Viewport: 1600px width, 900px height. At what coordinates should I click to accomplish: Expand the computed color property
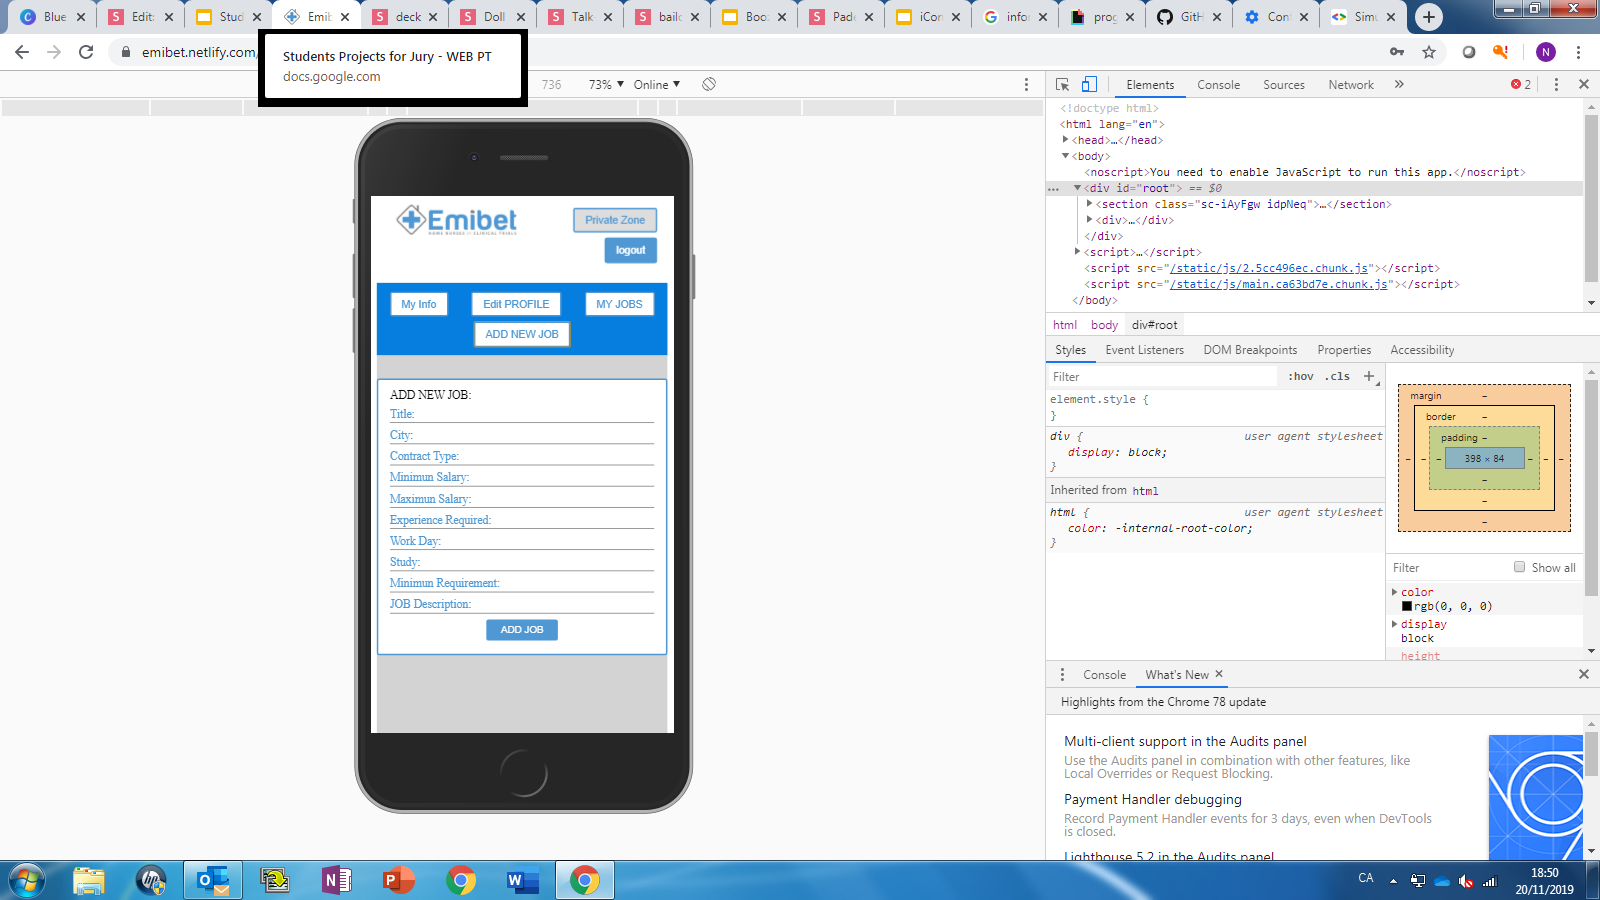(x=1395, y=592)
